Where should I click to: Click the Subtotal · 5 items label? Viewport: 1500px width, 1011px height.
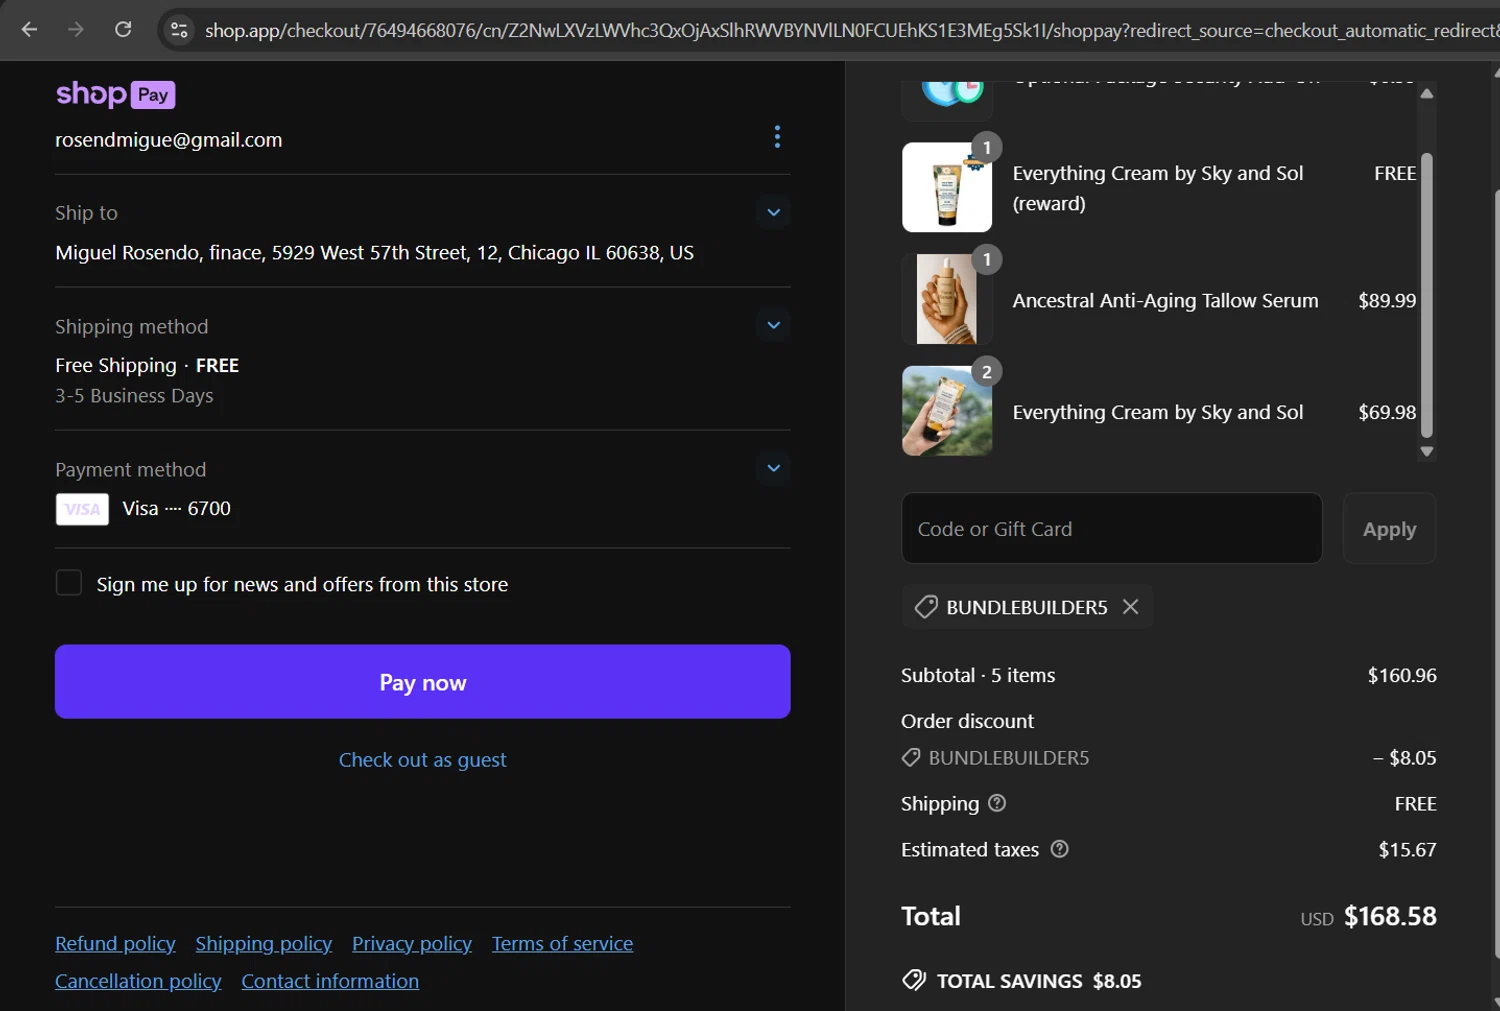(978, 675)
